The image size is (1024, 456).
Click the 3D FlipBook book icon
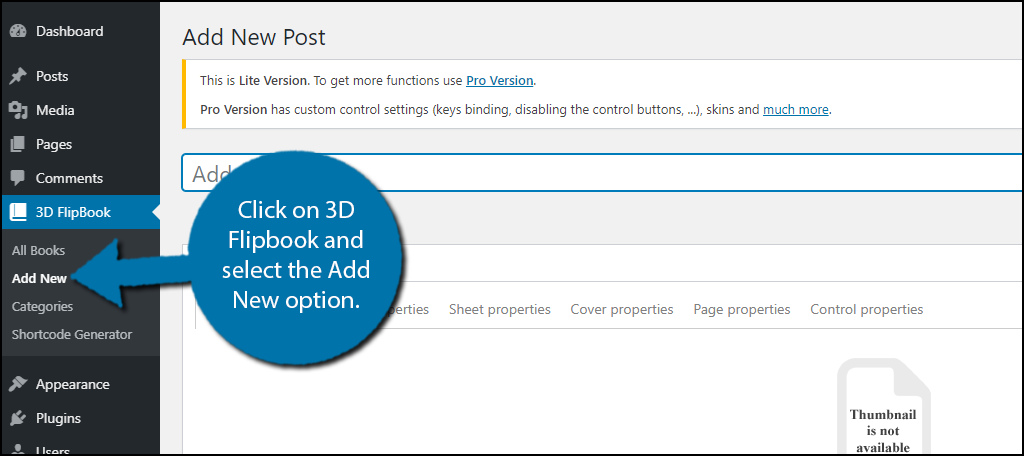point(18,212)
